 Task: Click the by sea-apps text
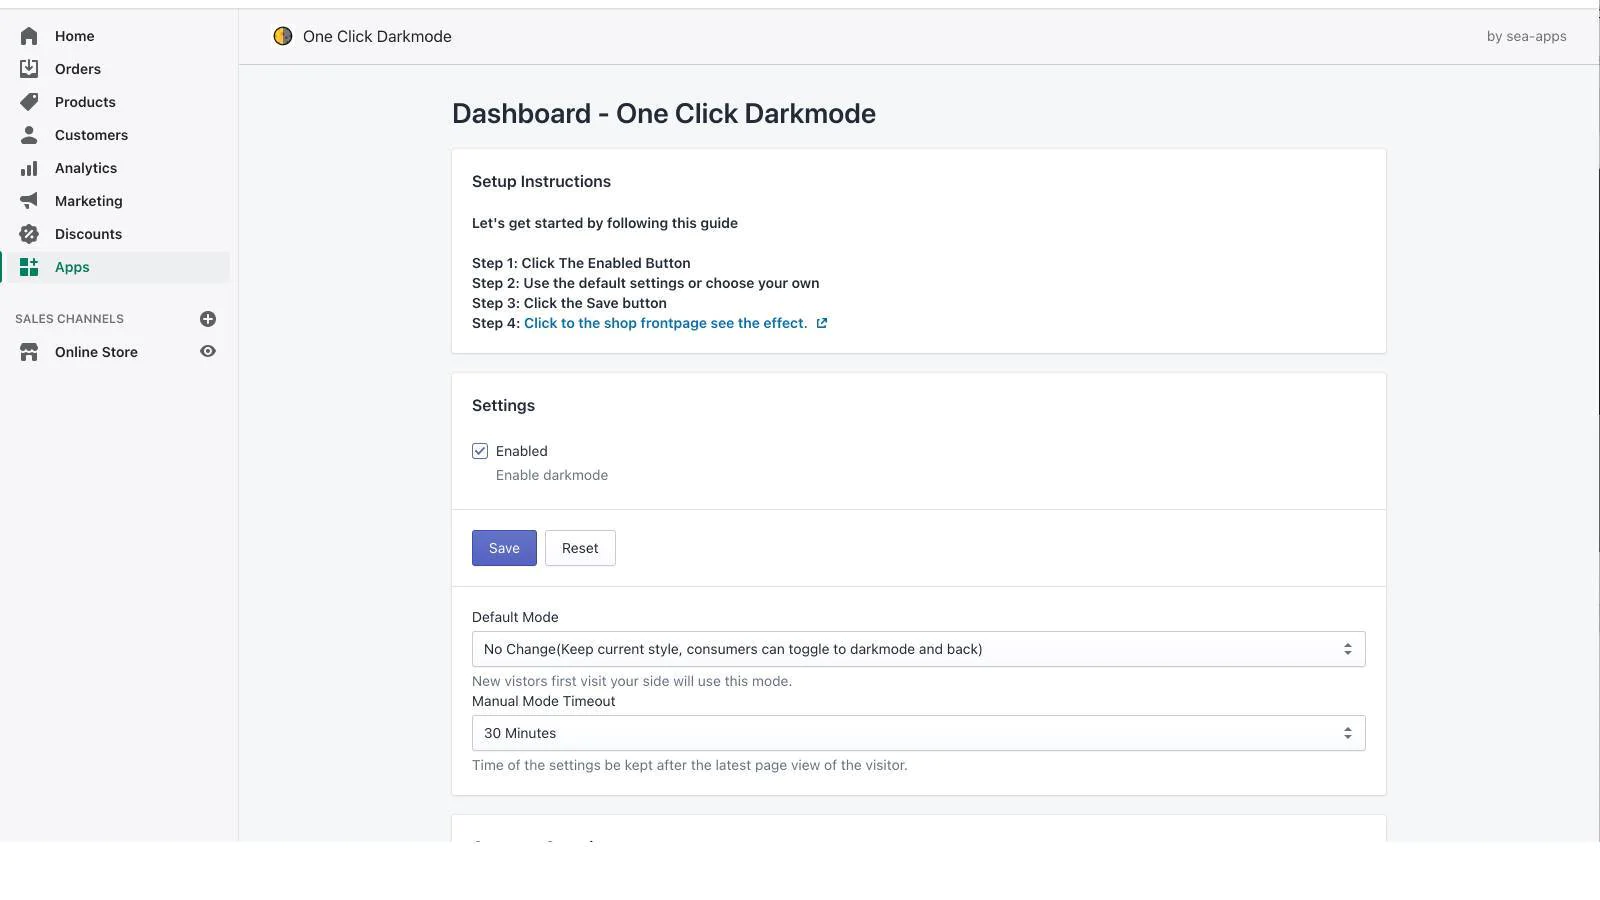tap(1526, 36)
